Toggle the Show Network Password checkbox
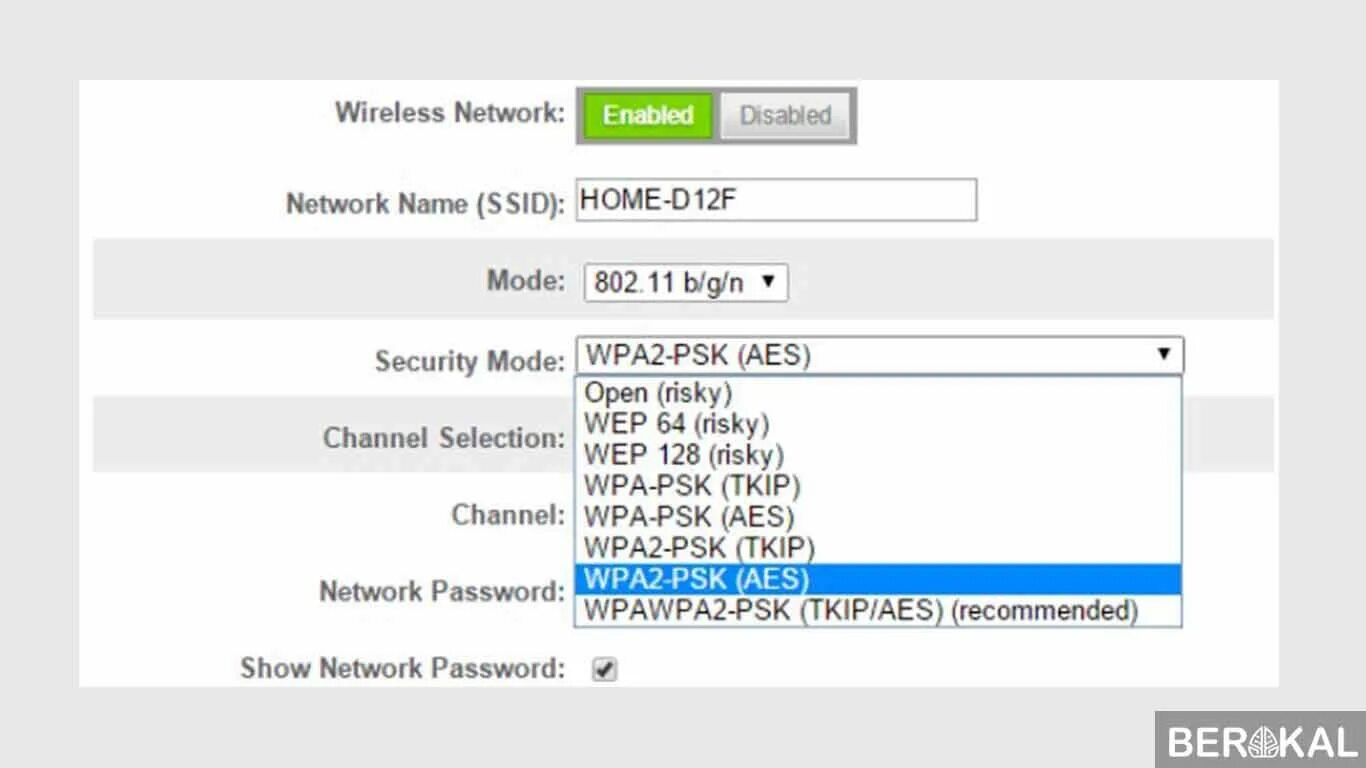Screen dimensions: 1366x768 coord(604,669)
